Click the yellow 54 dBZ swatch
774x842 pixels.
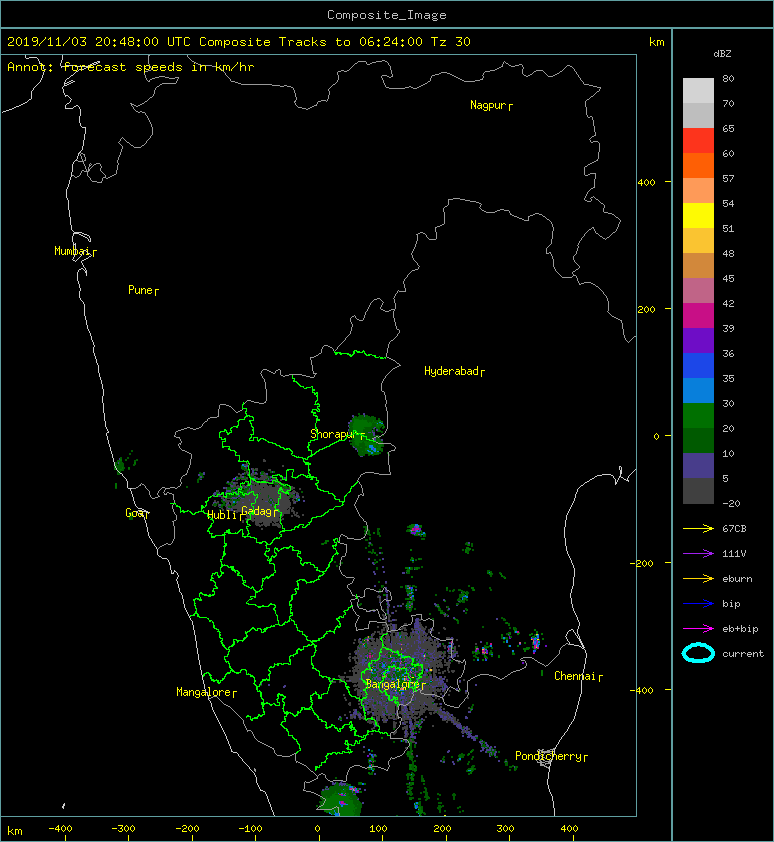click(x=698, y=215)
